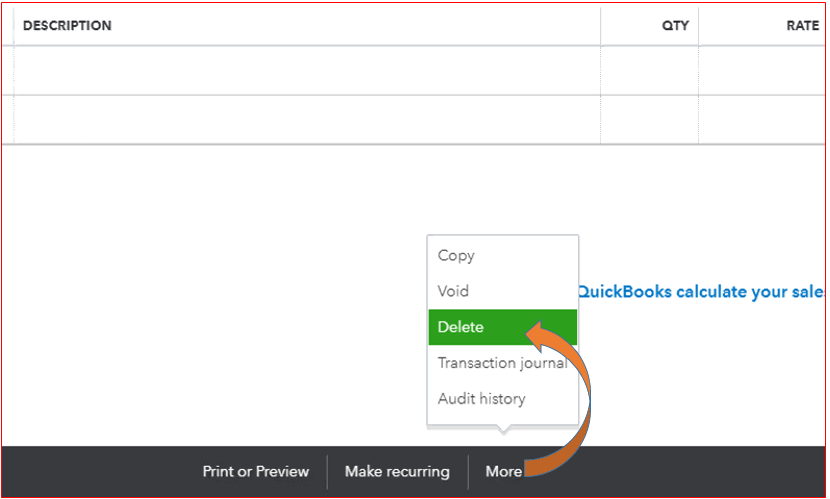Viewport: 830px width, 499px height.
Task: Click the first row's left edge handle
Action: click(8, 70)
